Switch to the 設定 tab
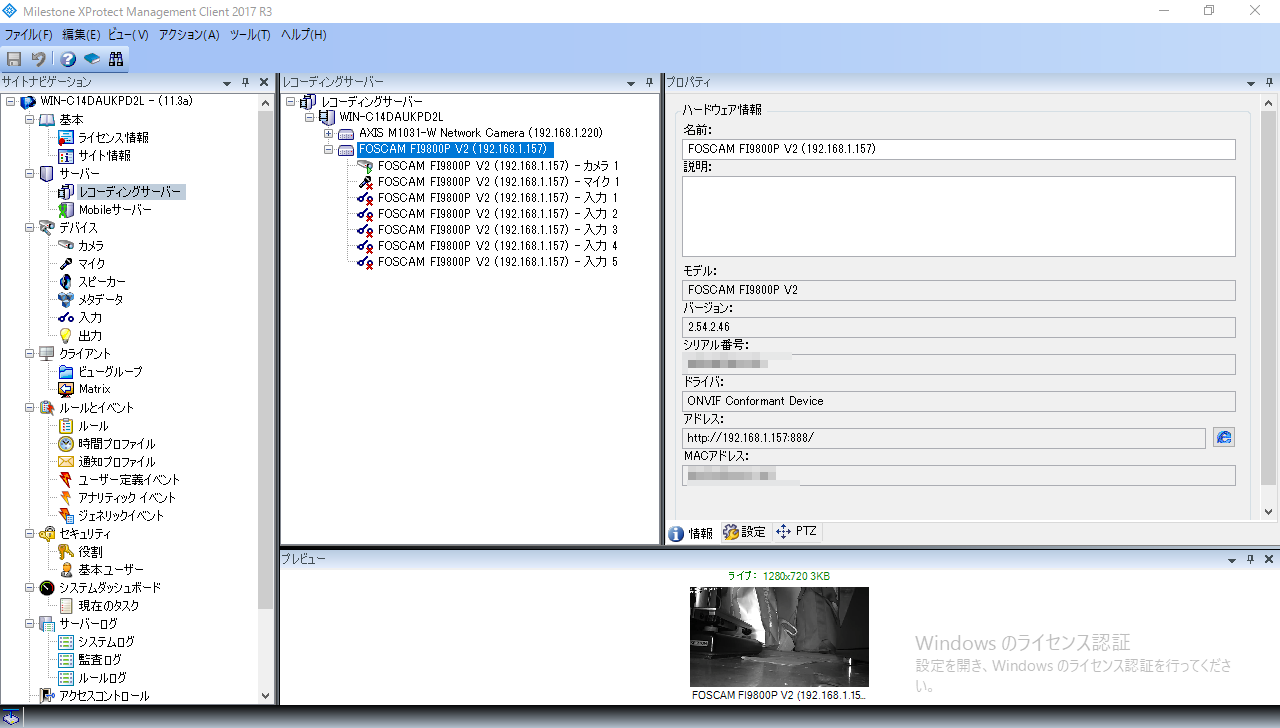The height and width of the screenshot is (728, 1280). [744, 532]
